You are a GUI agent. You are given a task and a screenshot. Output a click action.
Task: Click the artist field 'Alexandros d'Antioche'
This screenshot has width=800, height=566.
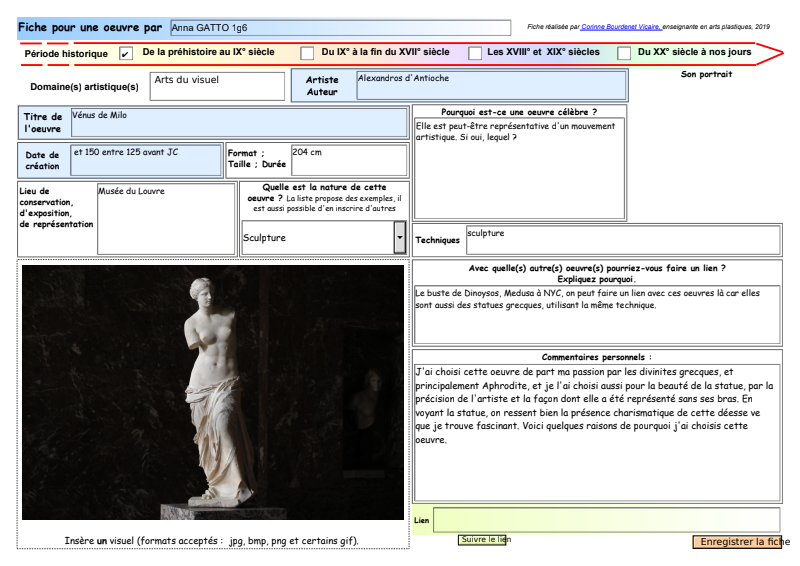tap(491, 86)
